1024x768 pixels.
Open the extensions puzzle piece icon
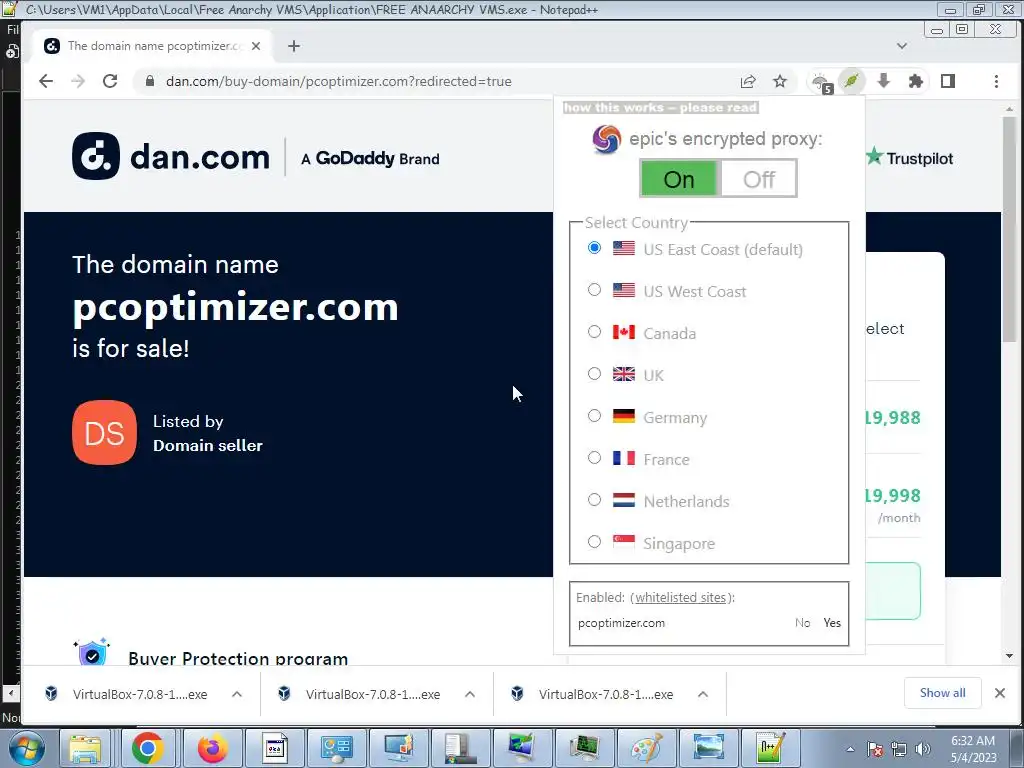[916, 81]
